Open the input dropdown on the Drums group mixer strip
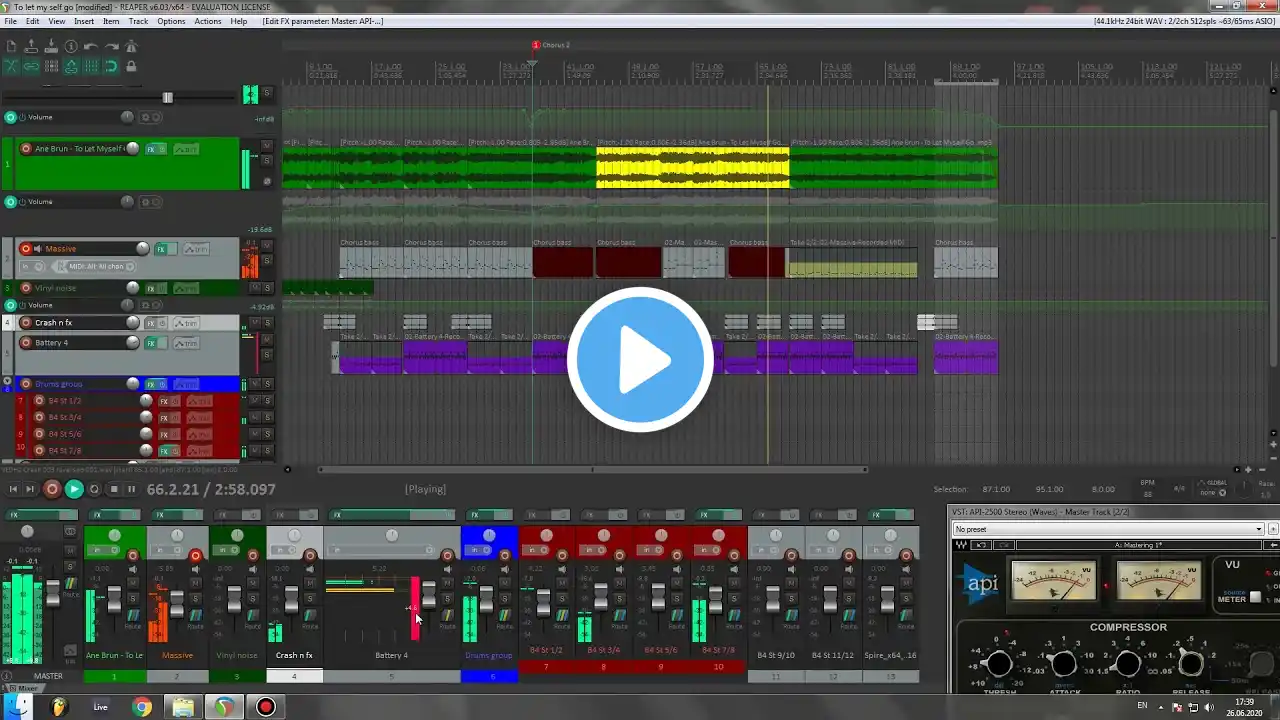The width and height of the screenshot is (1280, 720). [x=480, y=552]
